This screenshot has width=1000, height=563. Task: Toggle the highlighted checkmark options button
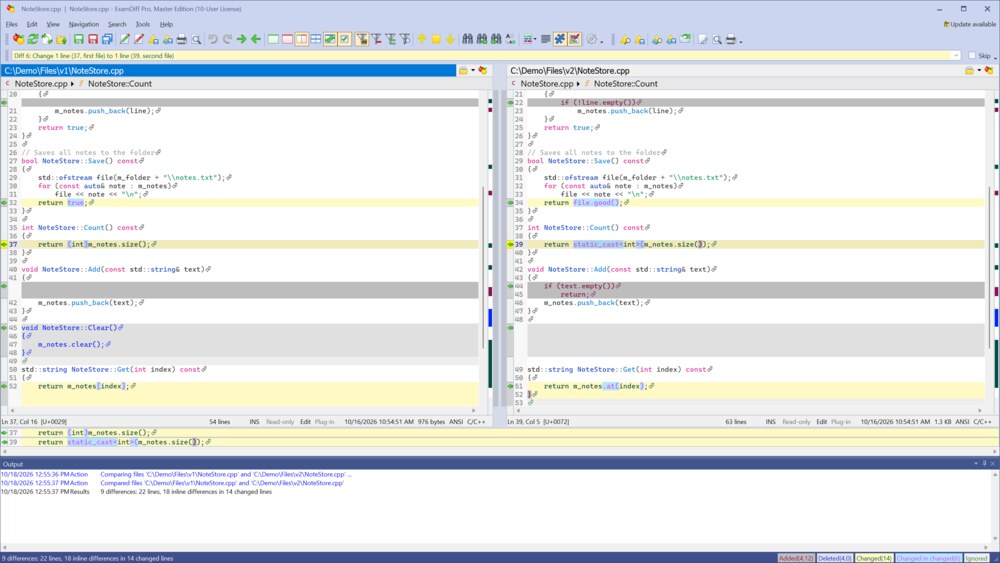[344, 40]
